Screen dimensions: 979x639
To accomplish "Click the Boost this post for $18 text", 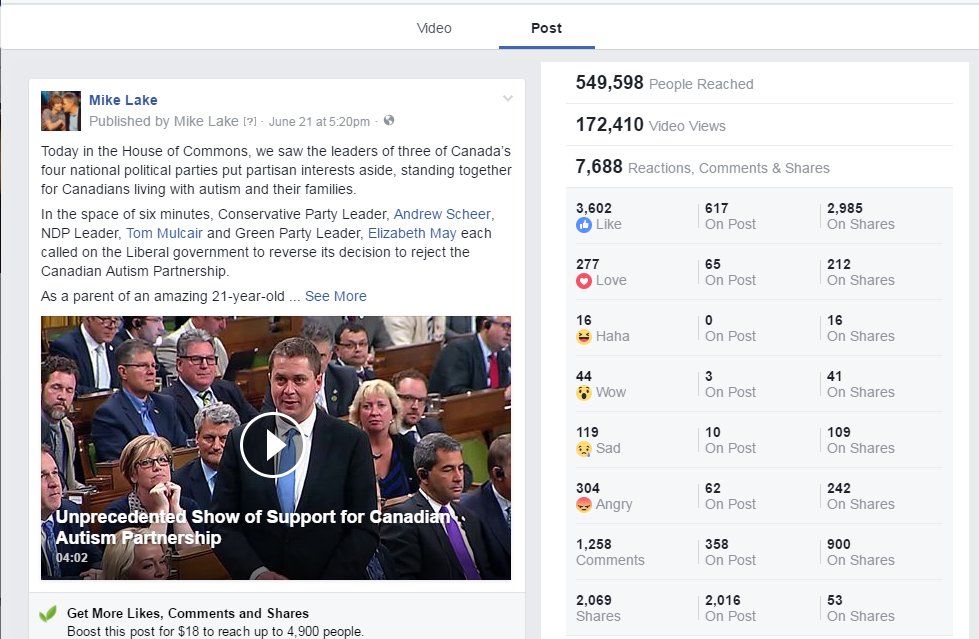I will coord(215,632).
